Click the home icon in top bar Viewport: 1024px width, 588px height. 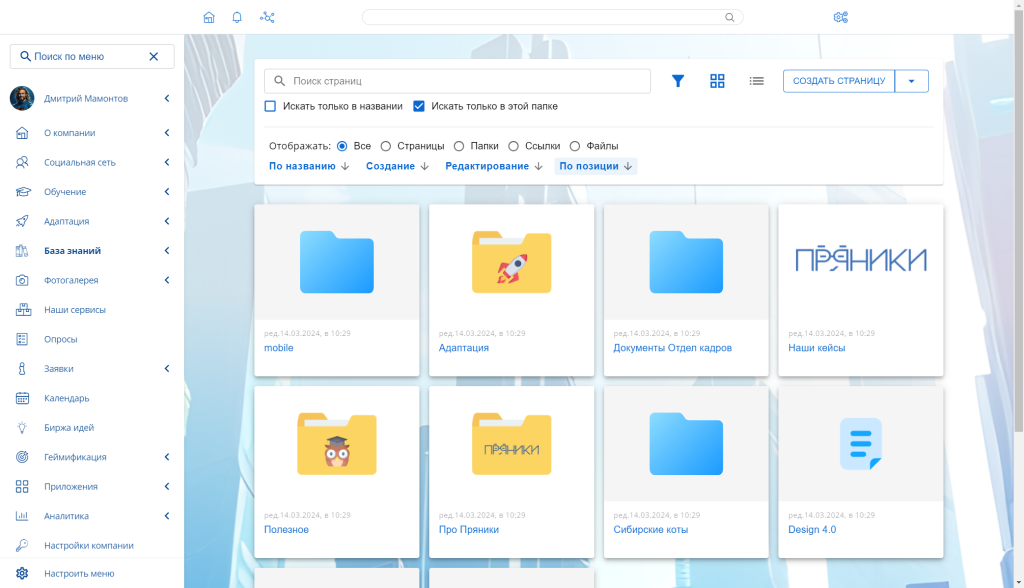pos(209,17)
